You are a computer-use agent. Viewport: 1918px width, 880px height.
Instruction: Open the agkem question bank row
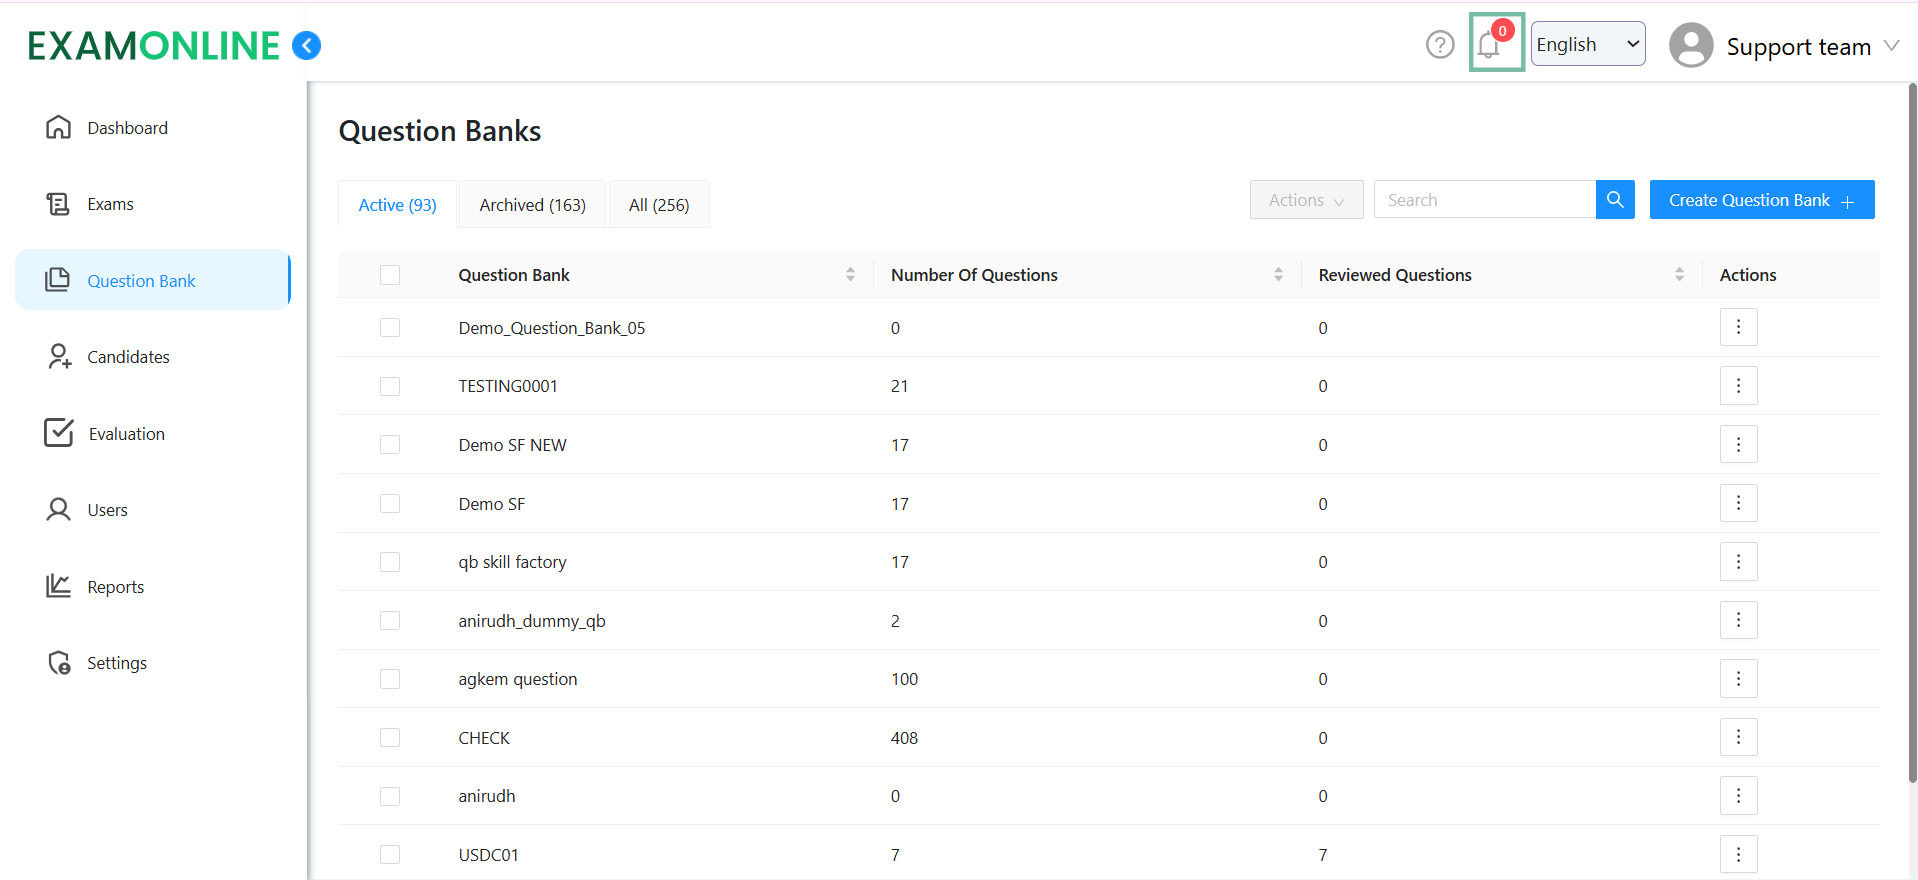point(518,679)
